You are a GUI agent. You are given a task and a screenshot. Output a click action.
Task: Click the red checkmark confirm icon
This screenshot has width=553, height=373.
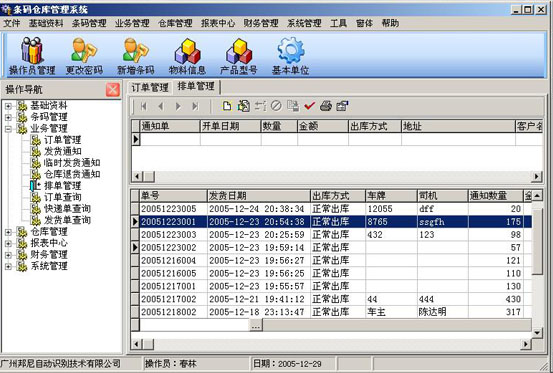coord(309,106)
